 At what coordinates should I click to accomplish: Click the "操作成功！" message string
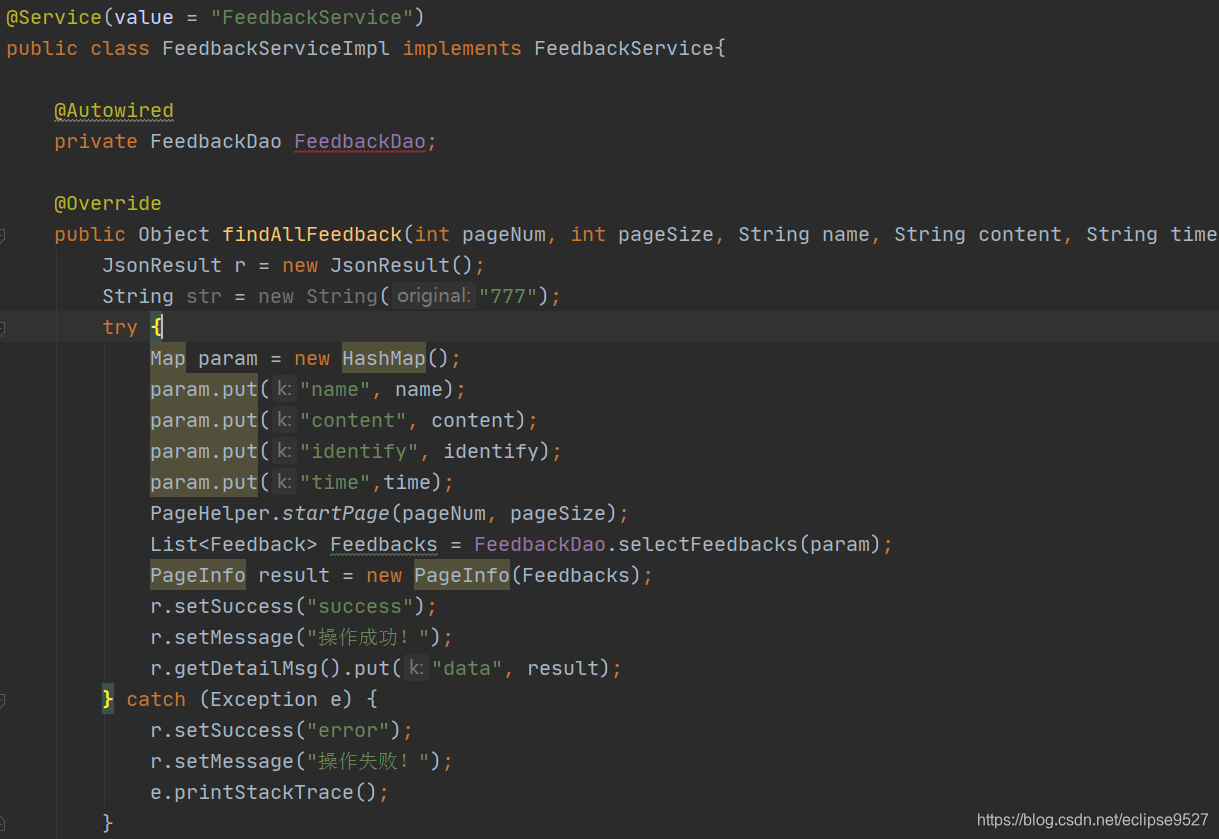coord(367,637)
